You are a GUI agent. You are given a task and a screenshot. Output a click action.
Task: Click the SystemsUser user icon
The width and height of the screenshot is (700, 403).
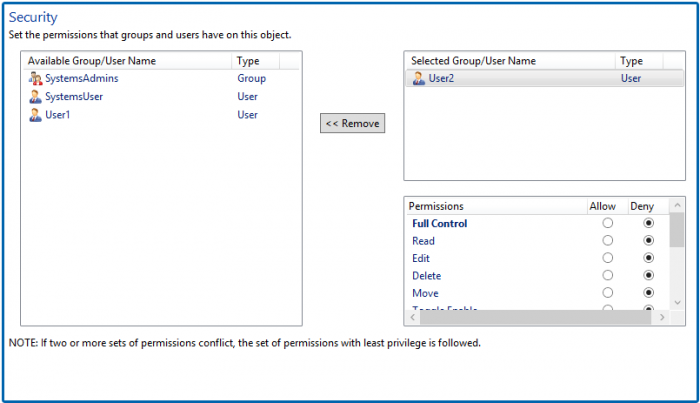[x=36, y=96]
